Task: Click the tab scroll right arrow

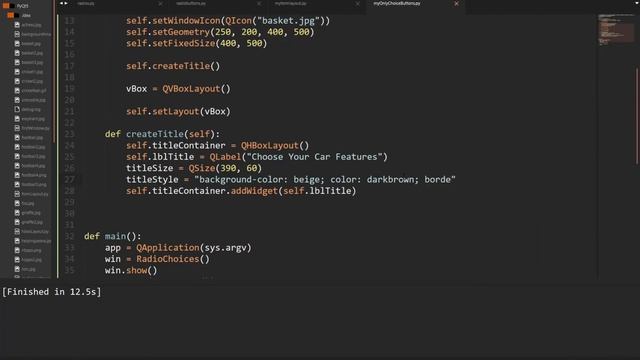Action: (66, 4)
